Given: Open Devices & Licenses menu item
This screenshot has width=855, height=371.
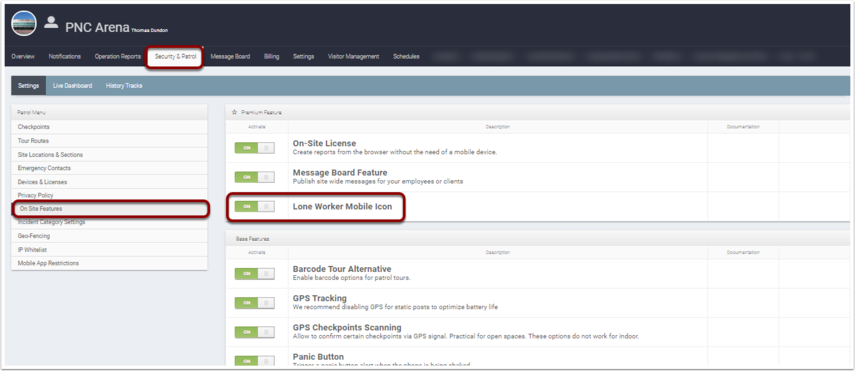Looking at the screenshot, I should (109, 182).
